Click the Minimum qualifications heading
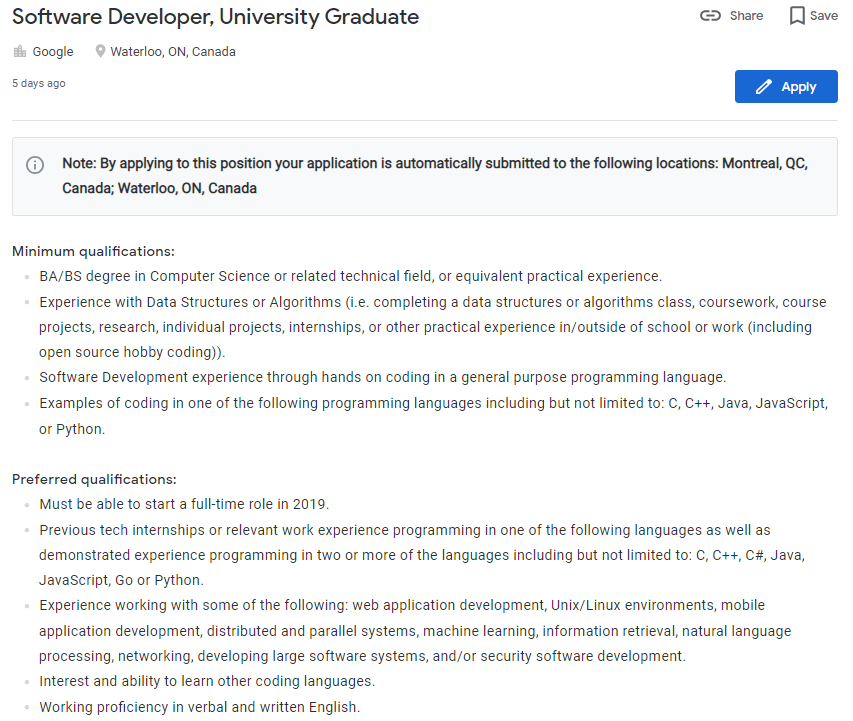The image size is (853, 721). pyautogui.click(x=93, y=251)
